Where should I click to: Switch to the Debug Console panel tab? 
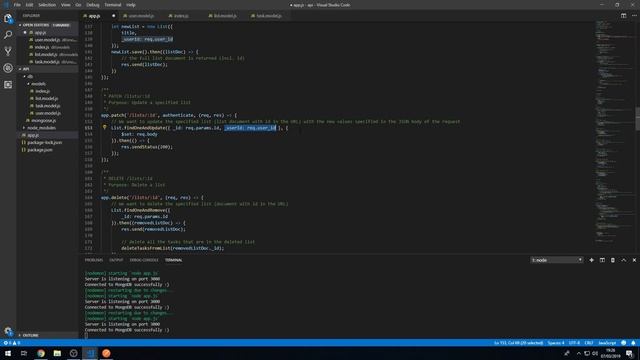144,260
